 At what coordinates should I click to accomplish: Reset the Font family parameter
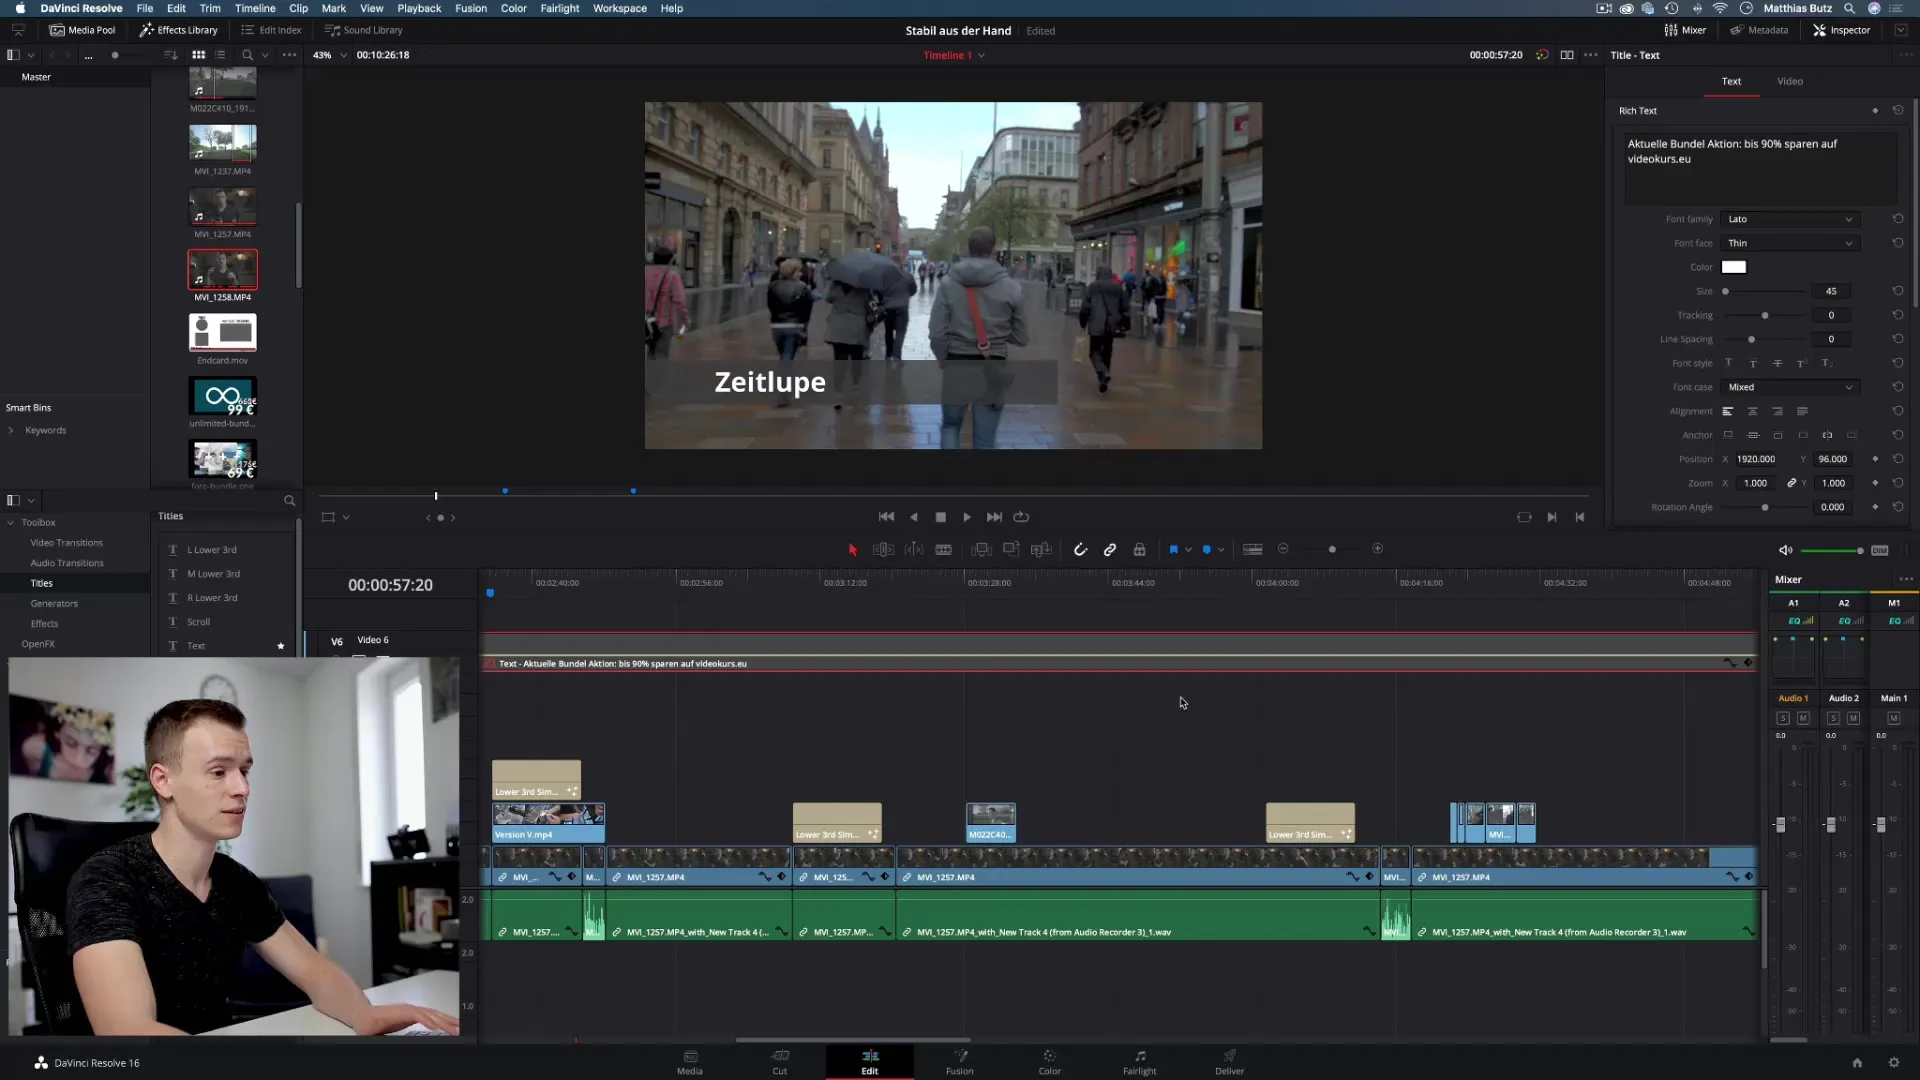point(1897,219)
